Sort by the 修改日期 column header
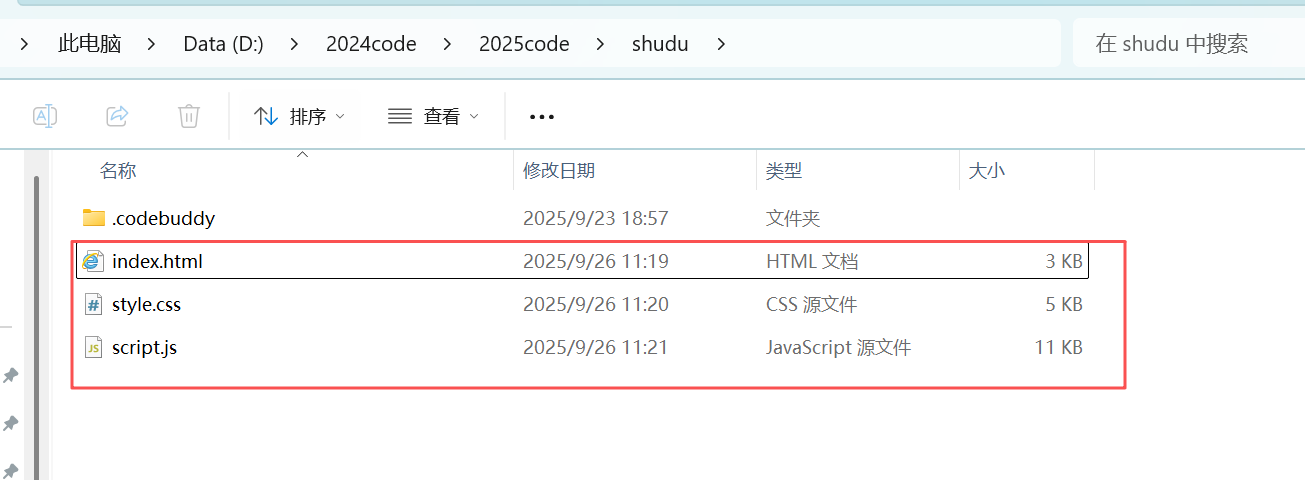This screenshot has height=480, width=1305. 559,171
